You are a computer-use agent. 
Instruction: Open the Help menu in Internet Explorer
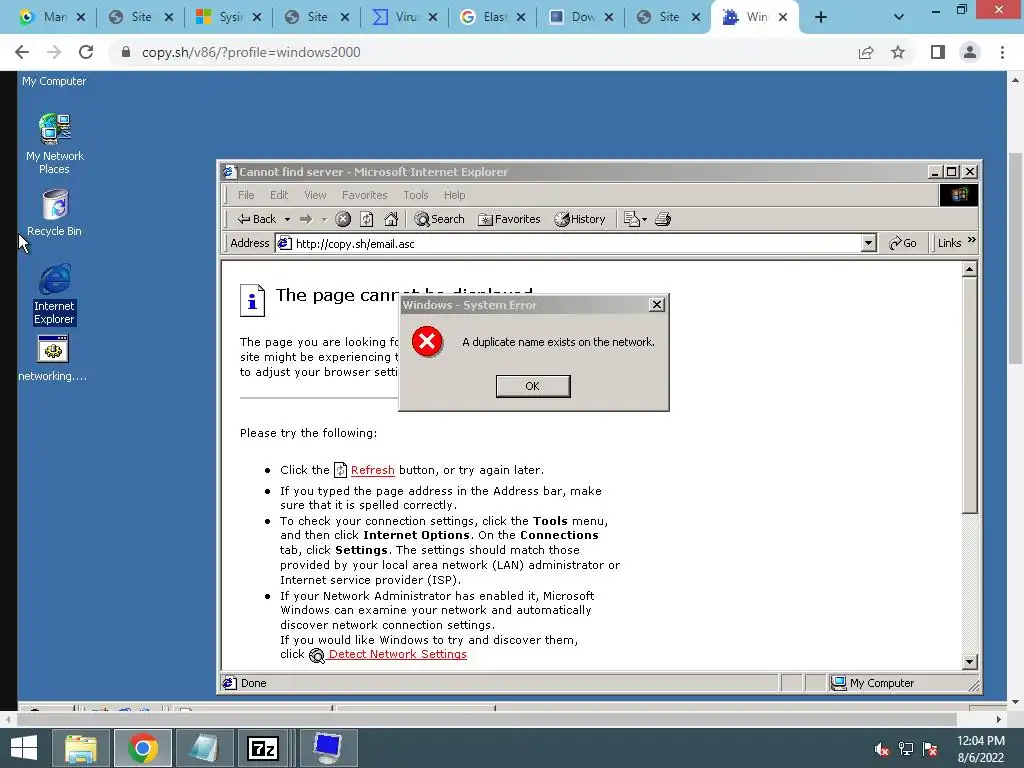click(455, 195)
